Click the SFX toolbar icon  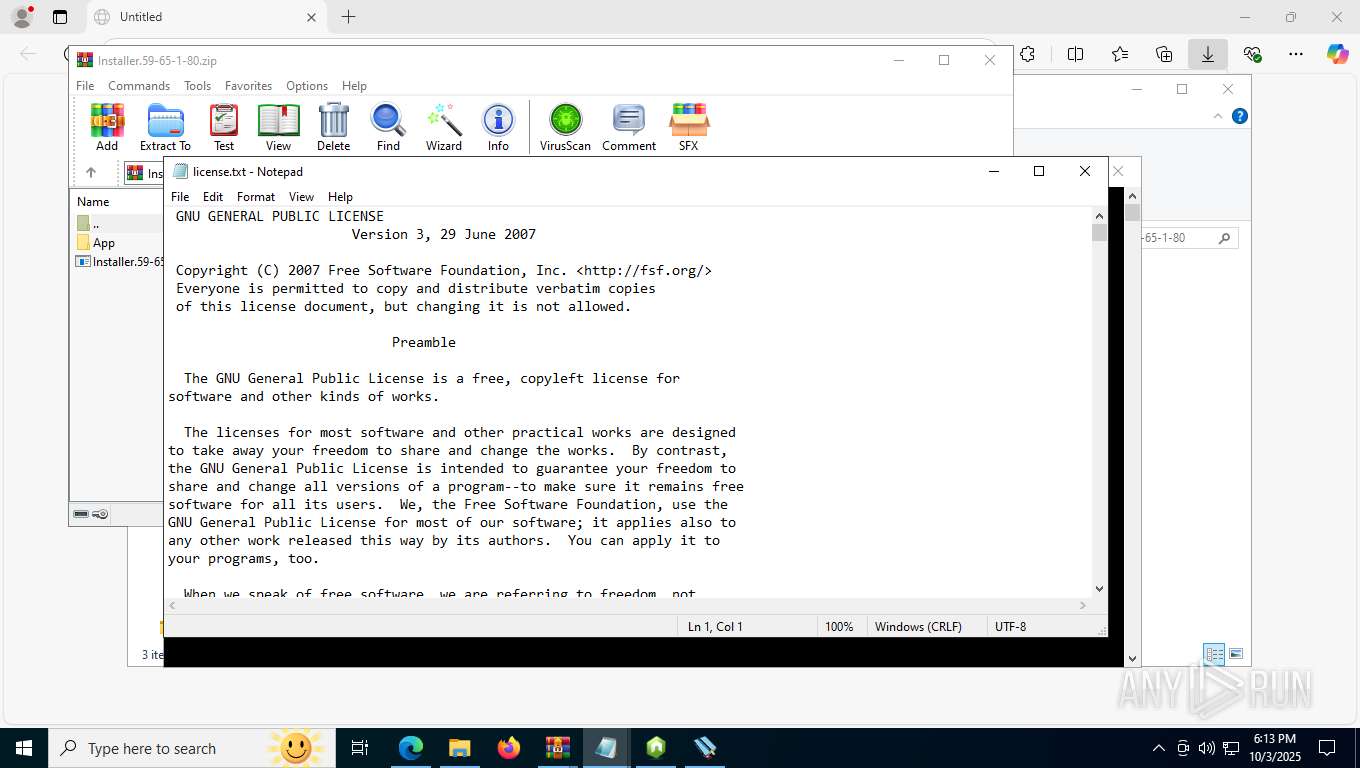point(689,127)
